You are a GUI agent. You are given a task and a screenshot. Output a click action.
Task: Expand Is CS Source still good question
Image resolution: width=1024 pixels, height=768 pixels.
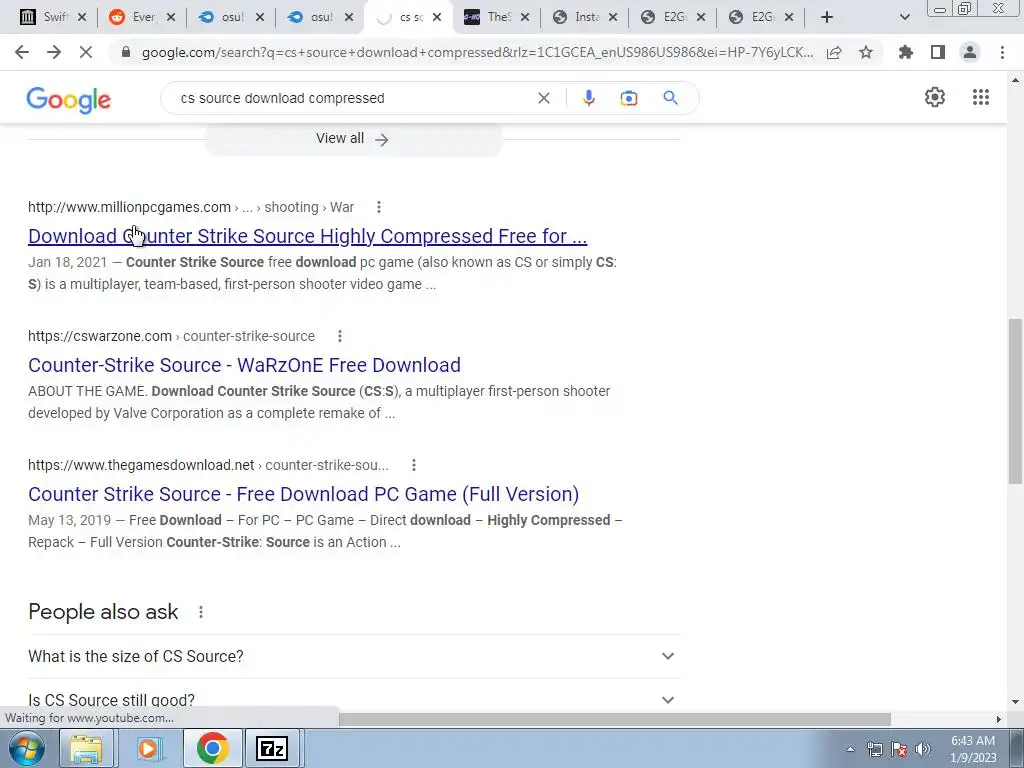click(354, 699)
